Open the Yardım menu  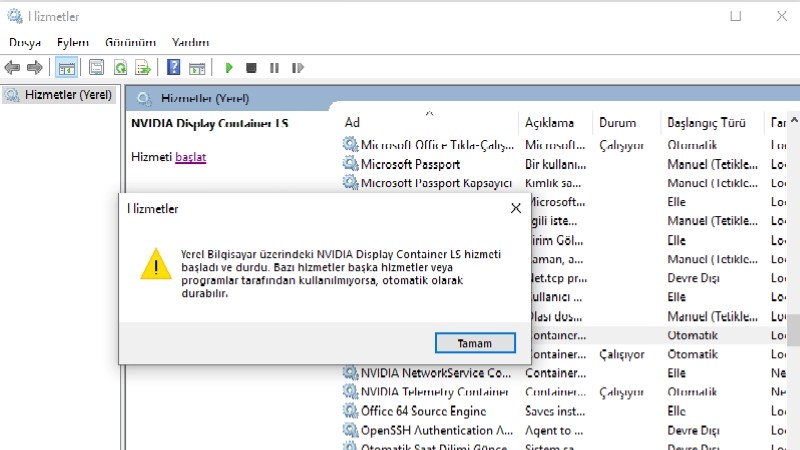pos(190,42)
